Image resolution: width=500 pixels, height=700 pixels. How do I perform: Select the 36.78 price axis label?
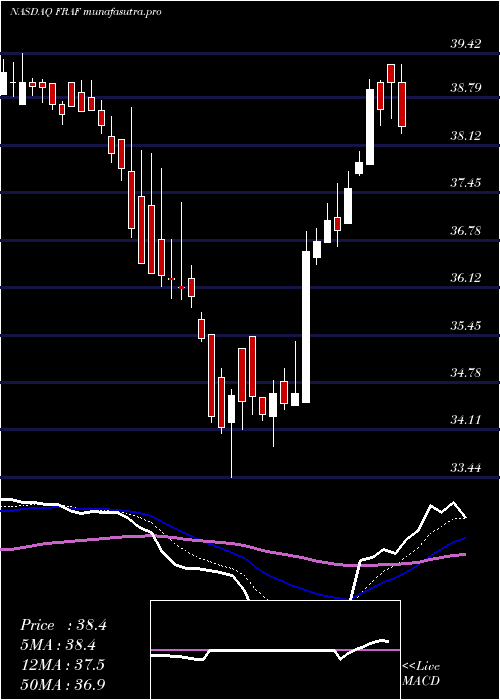coord(466,230)
